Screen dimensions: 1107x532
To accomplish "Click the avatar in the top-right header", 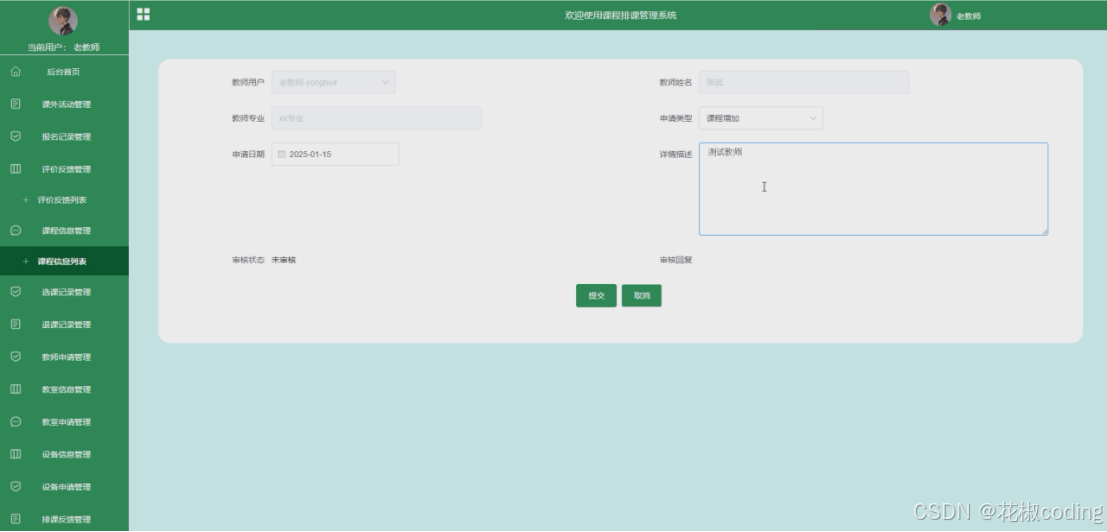I will click(x=940, y=15).
